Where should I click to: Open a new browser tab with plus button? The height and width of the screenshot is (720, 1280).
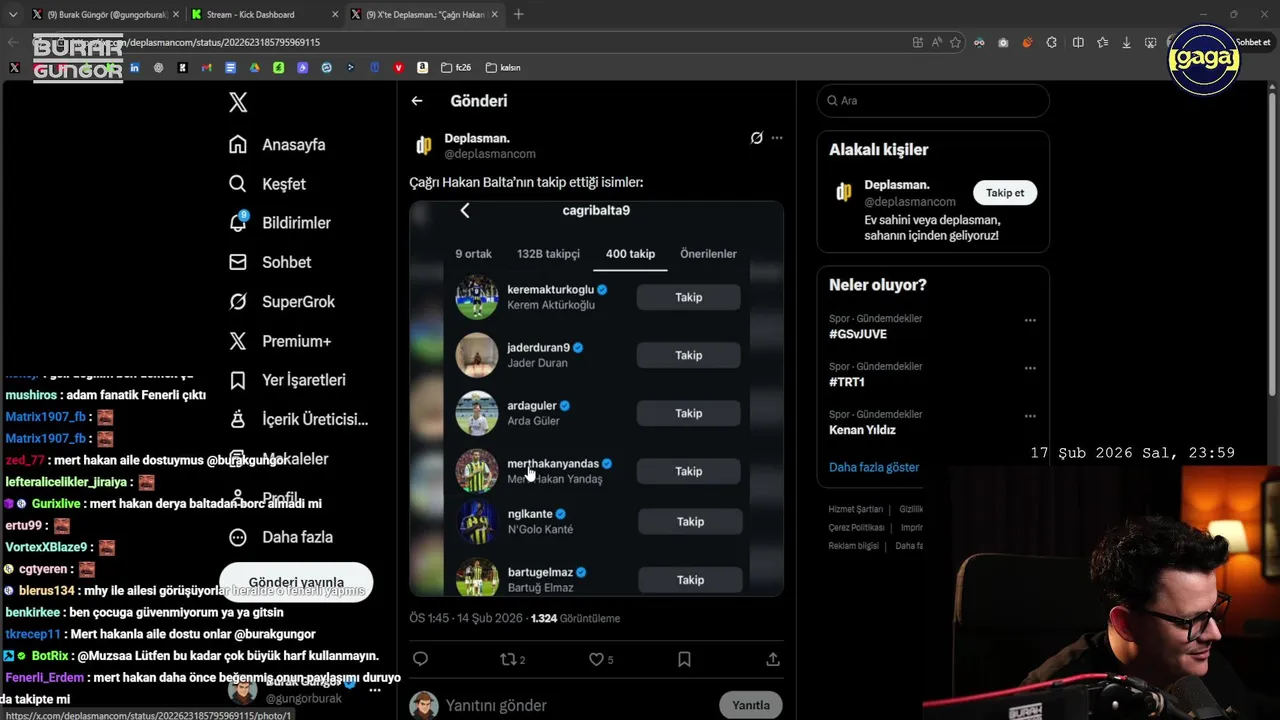click(x=518, y=14)
